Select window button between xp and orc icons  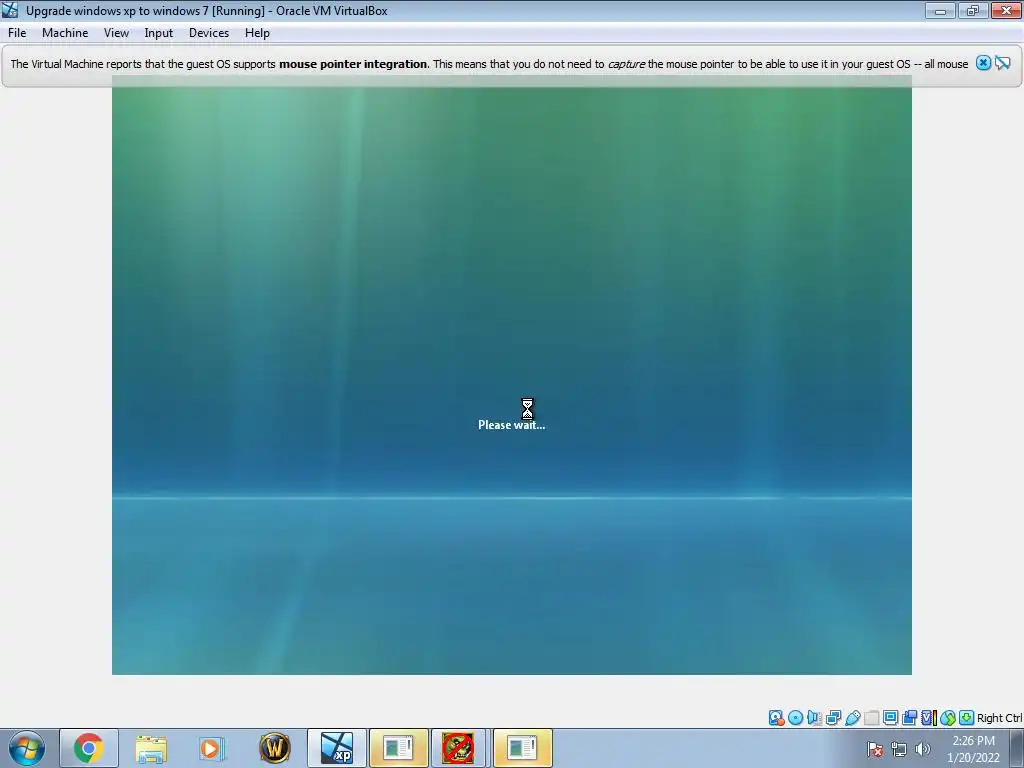pyautogui.click(x=398, y=748)
